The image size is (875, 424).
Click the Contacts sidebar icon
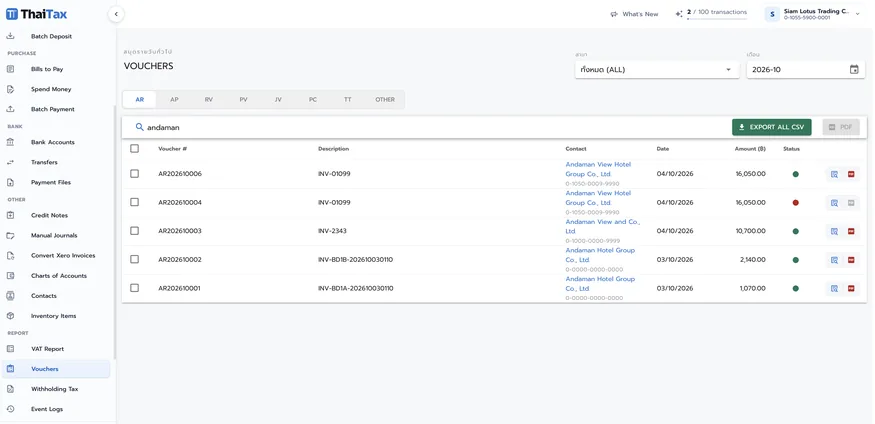click(x=10, y=296)
